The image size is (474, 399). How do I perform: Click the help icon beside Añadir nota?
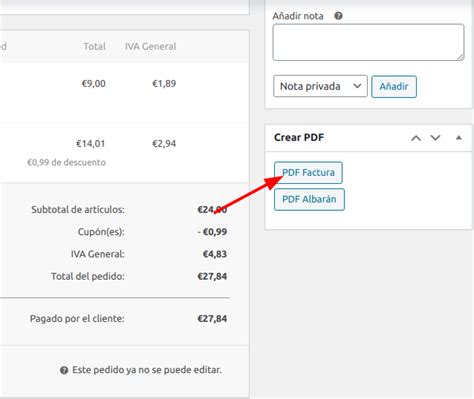(338, 16)
